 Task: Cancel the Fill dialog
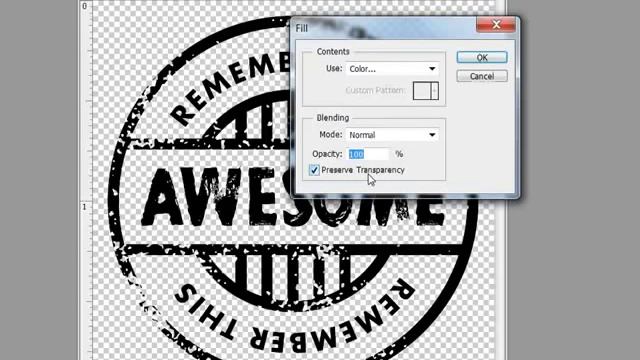482,76
